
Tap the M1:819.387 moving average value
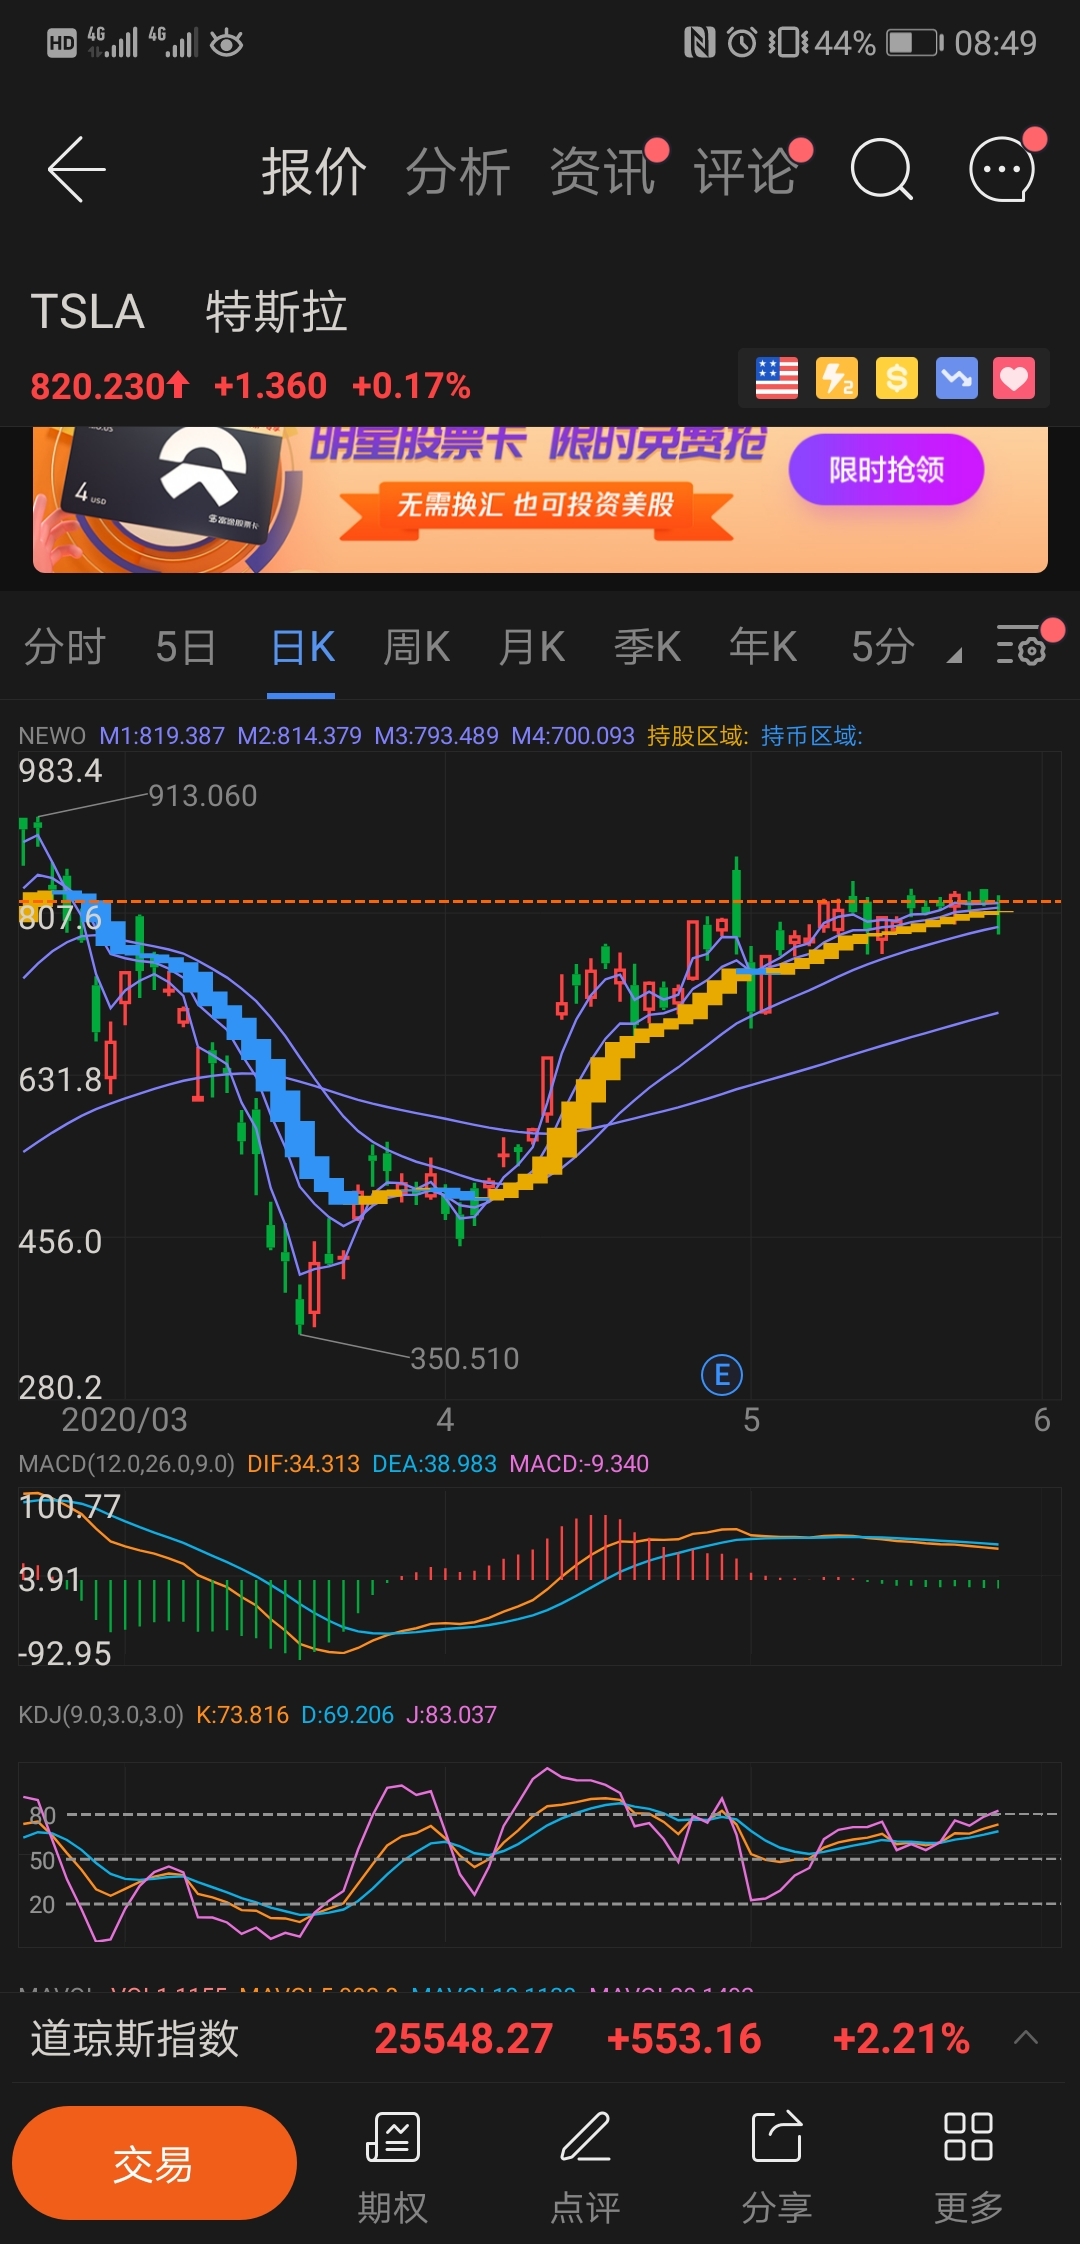[162, 736]
